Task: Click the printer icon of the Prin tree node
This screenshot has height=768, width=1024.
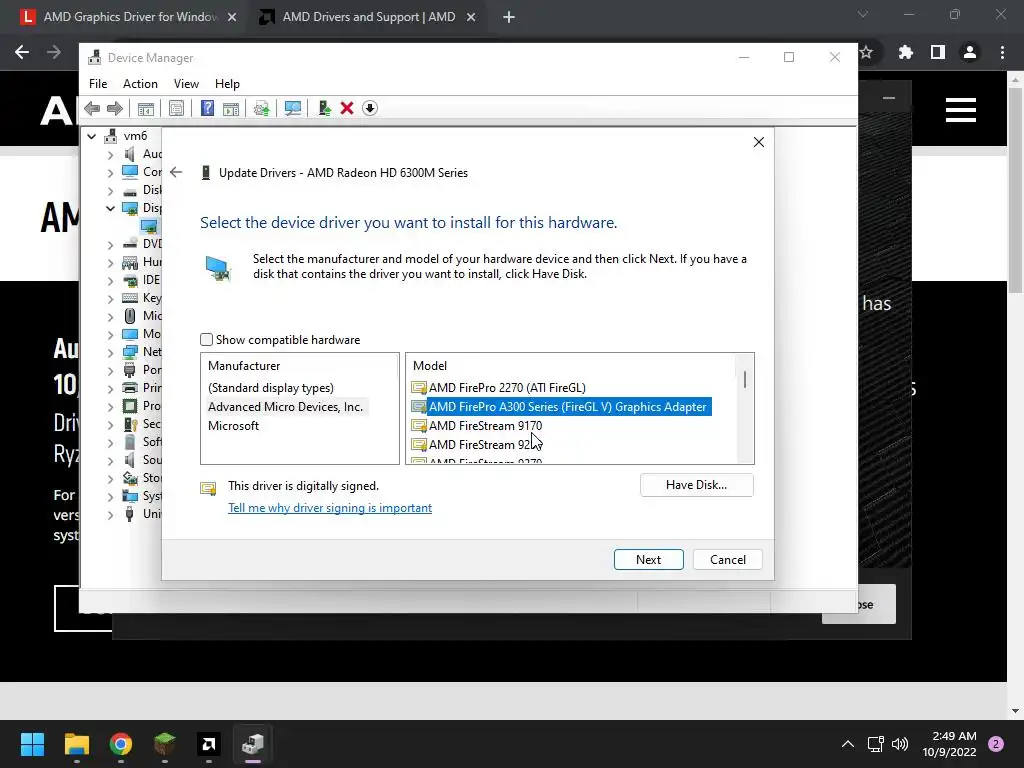Action: point(130,388)
